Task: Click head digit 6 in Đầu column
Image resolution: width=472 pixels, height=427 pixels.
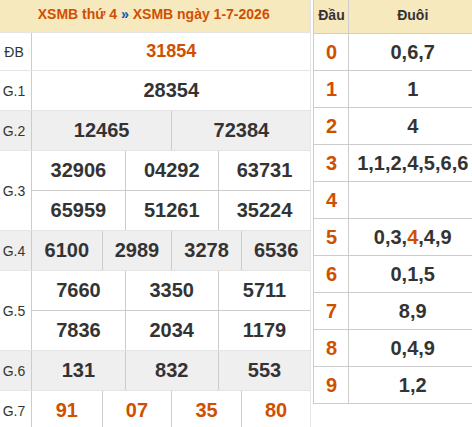Action: (x=331, y=274)
